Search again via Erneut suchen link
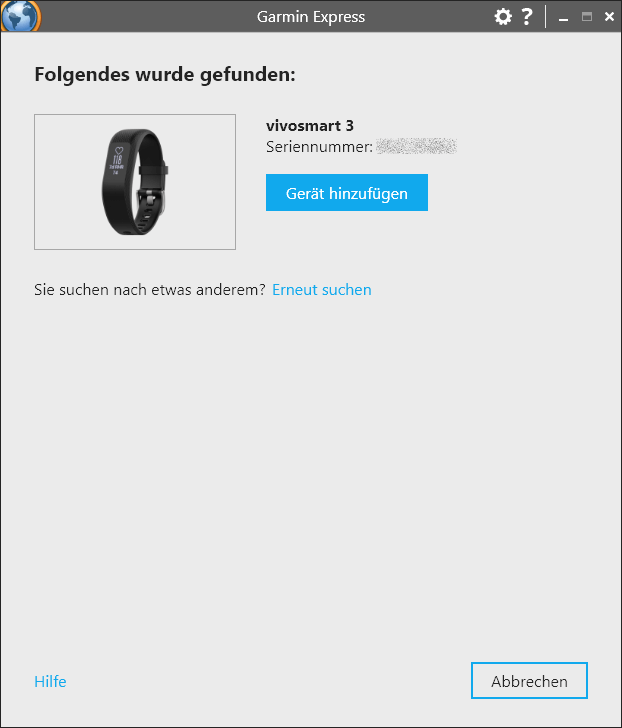 (322, 290)
